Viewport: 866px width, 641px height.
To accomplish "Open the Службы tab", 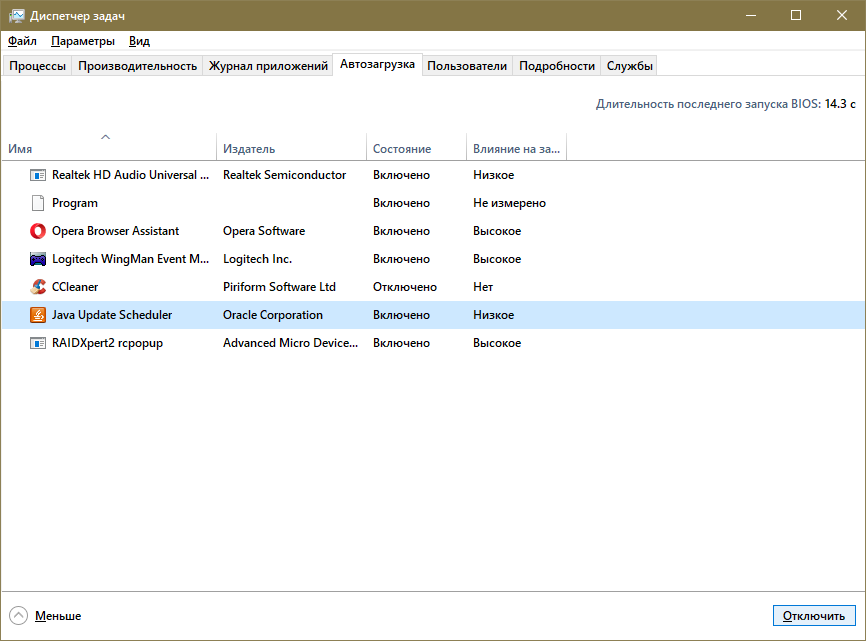I will tap(630, 66).
